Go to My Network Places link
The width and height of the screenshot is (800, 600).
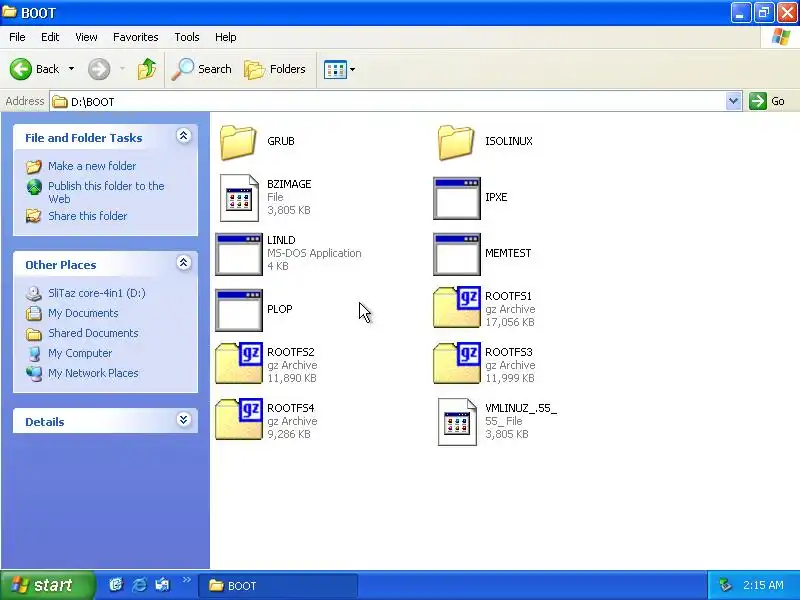[x=93, y=373]
